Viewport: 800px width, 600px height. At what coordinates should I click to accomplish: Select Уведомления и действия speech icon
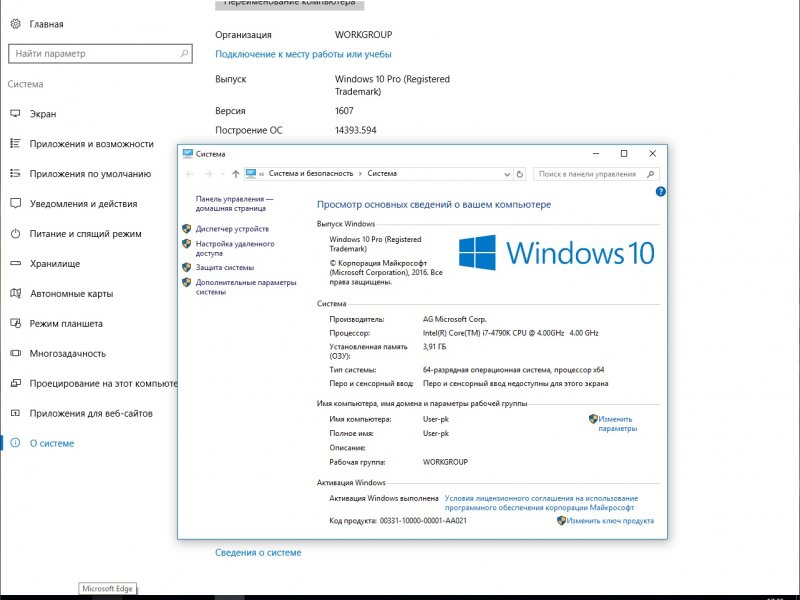click(x=16, y=204)
